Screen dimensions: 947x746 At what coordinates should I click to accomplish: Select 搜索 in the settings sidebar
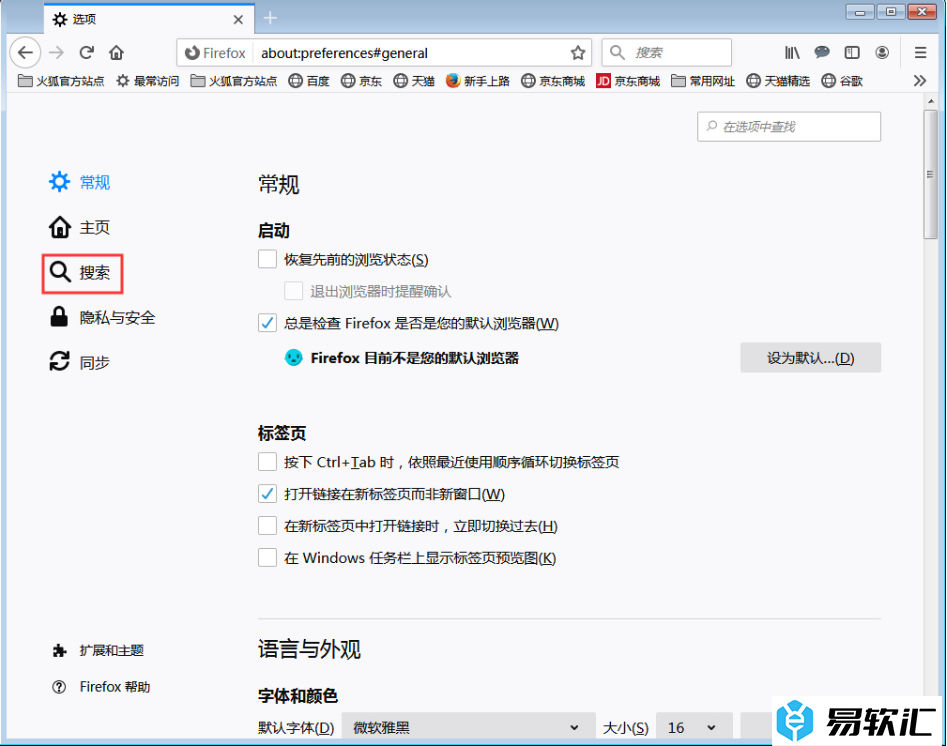(82, 273)
